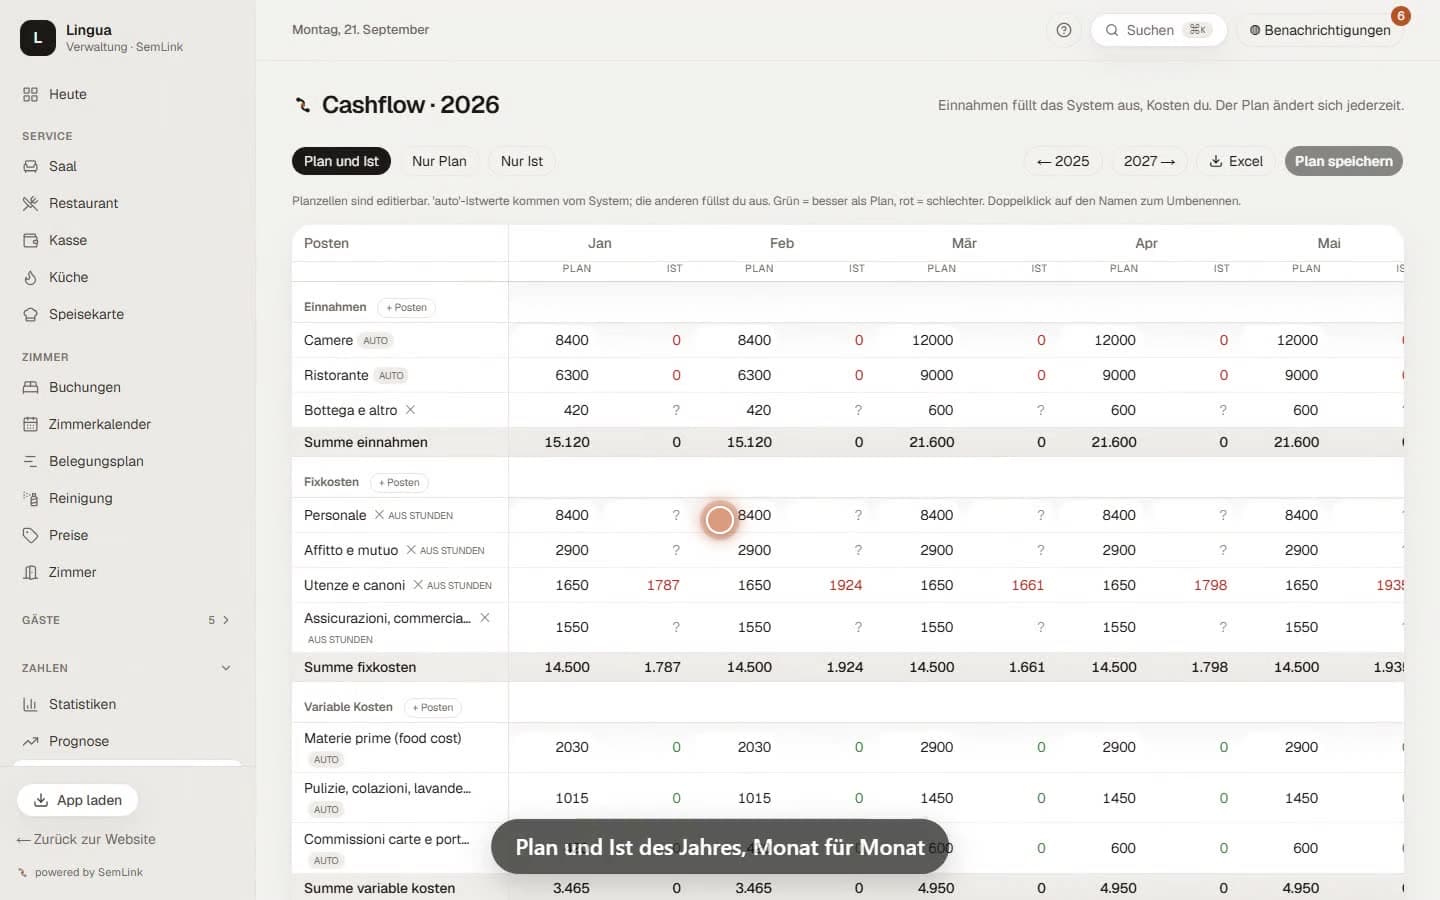Viewport: 1440px width, 900px height.
Task: Export the cashflow to Excel
Action: (1236, 161)
